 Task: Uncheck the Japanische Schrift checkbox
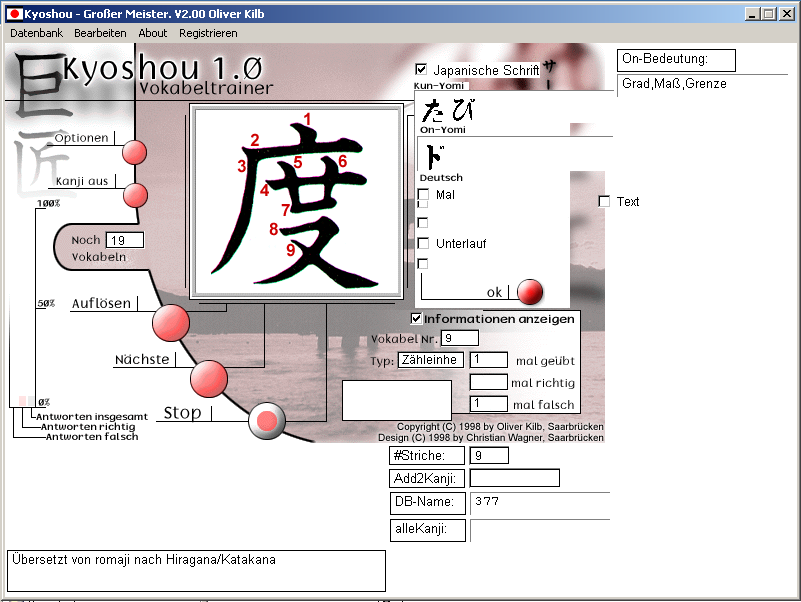tap(421, 70)
